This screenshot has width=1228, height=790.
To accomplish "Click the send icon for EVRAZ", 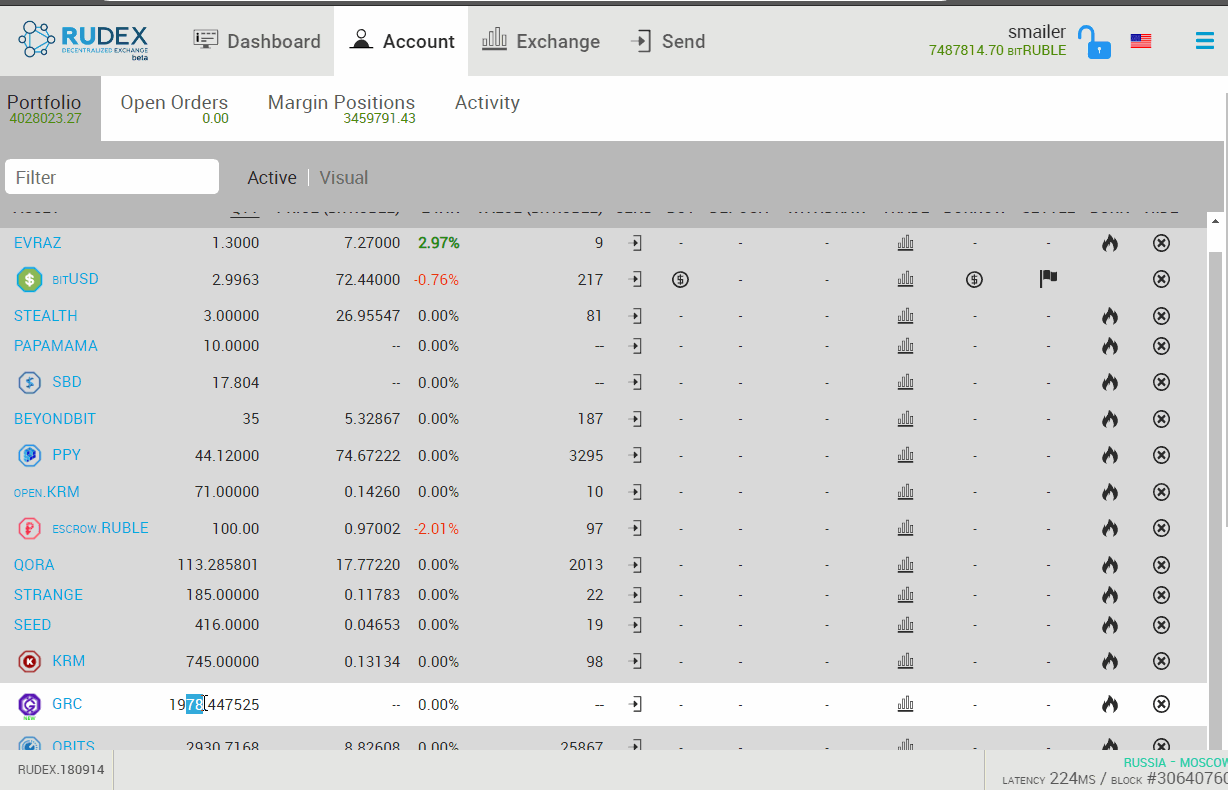I will click(x=635, y=243).
